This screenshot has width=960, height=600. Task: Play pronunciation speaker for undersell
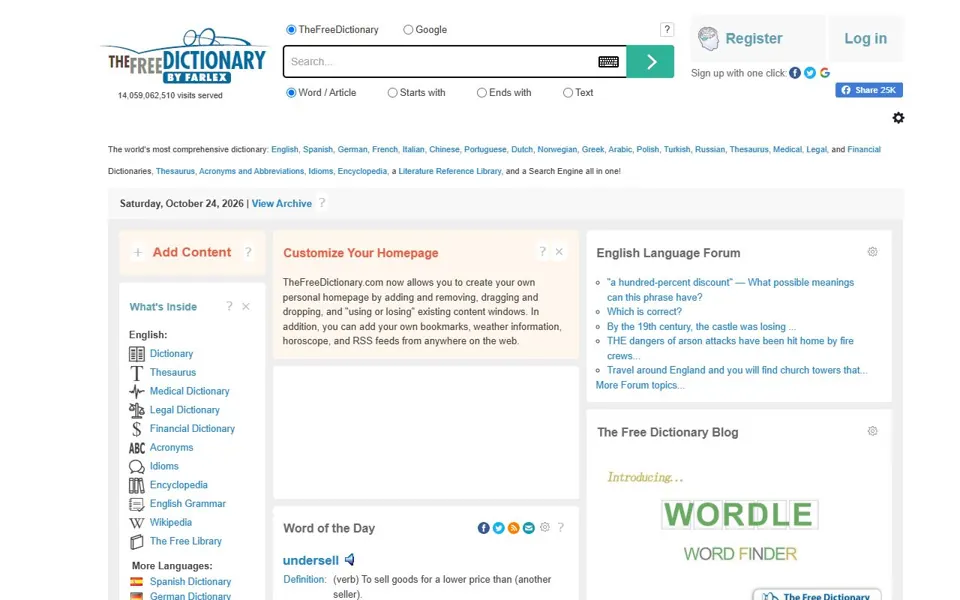350,560
